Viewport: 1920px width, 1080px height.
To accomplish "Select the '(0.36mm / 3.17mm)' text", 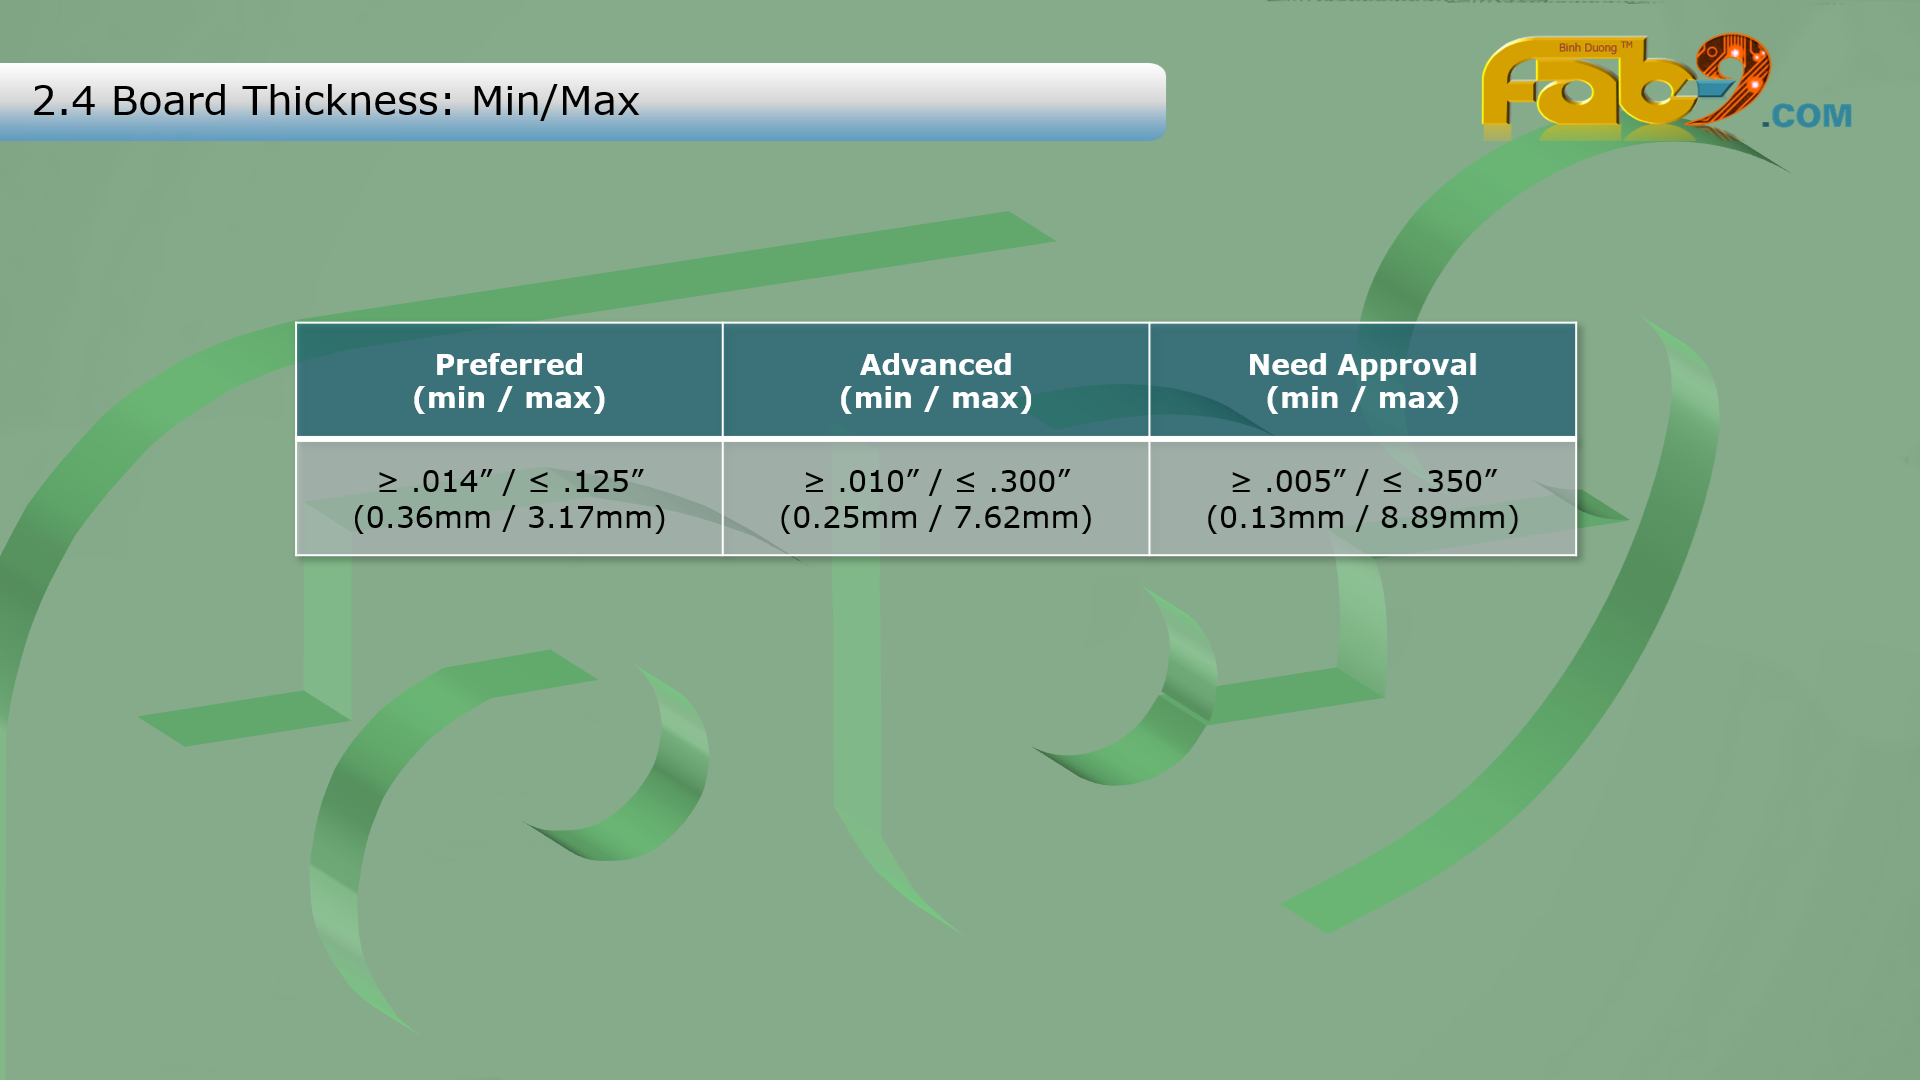I will coord(509,518).
